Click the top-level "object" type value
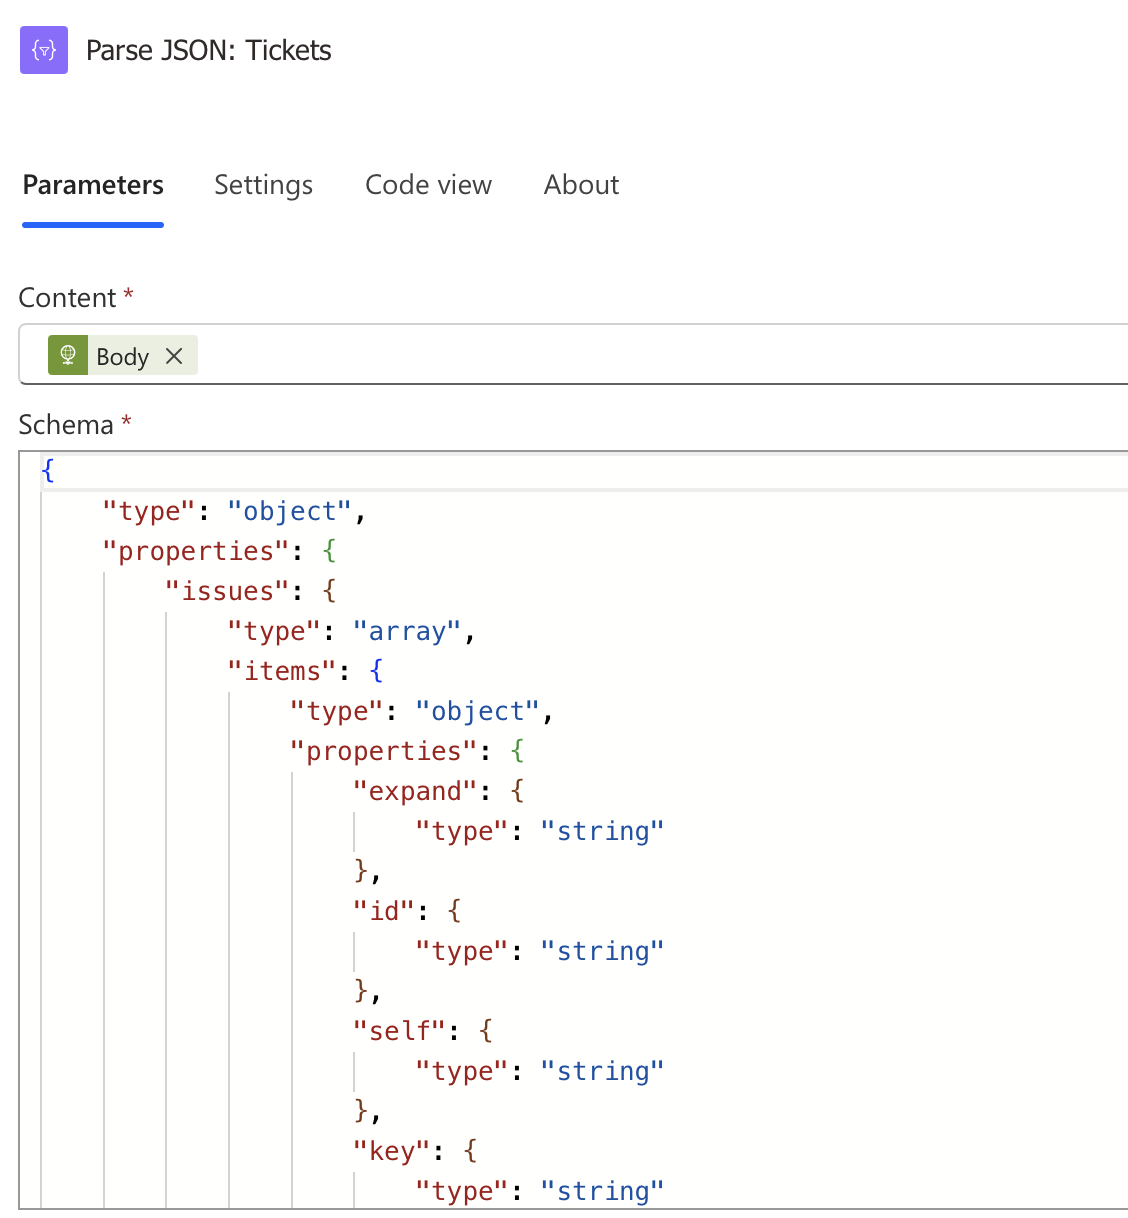Viewport: 1128px width, 1218px height. [x=289, y=511]
